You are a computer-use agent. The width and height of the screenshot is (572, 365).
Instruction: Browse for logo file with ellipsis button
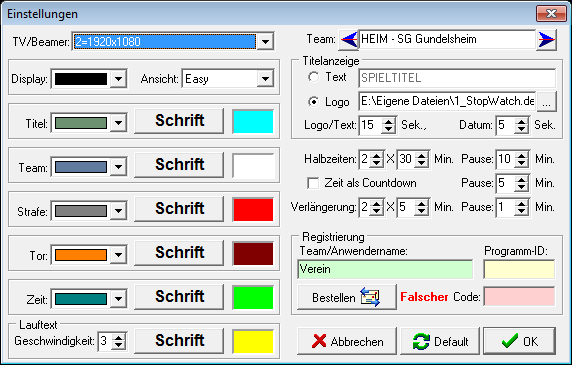(x=546, y=102)
